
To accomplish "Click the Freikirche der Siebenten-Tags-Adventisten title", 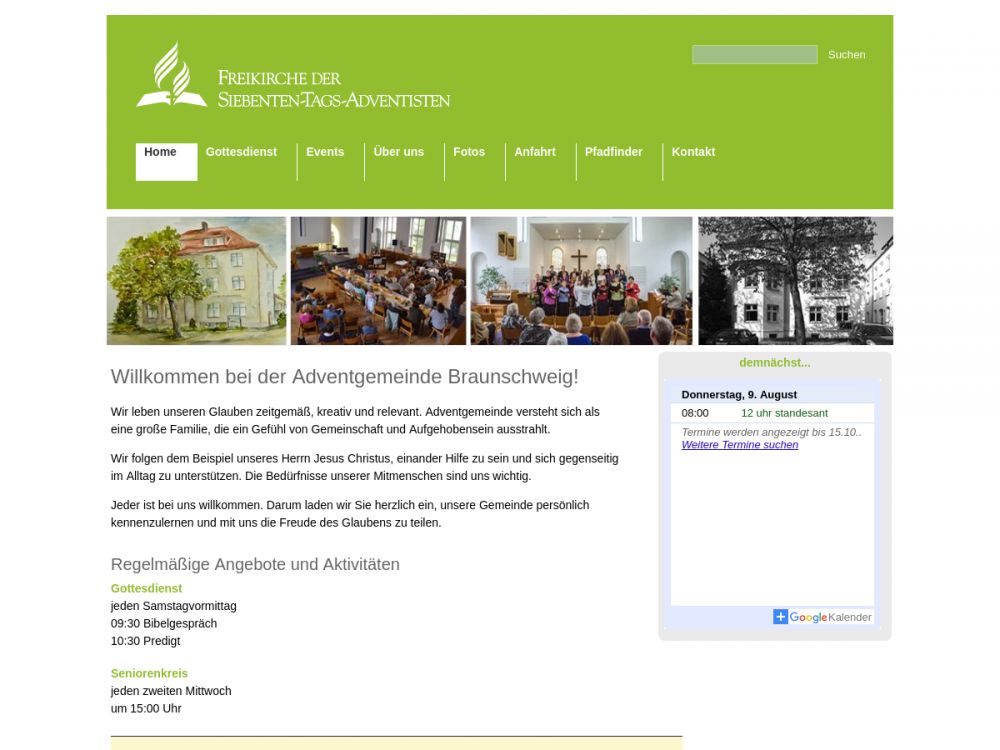I will point(333,89).
